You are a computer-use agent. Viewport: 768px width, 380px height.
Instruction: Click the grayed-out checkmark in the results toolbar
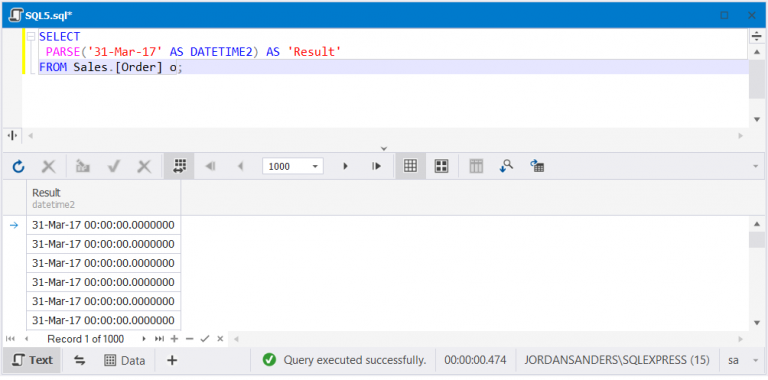(x=114, y=166)
